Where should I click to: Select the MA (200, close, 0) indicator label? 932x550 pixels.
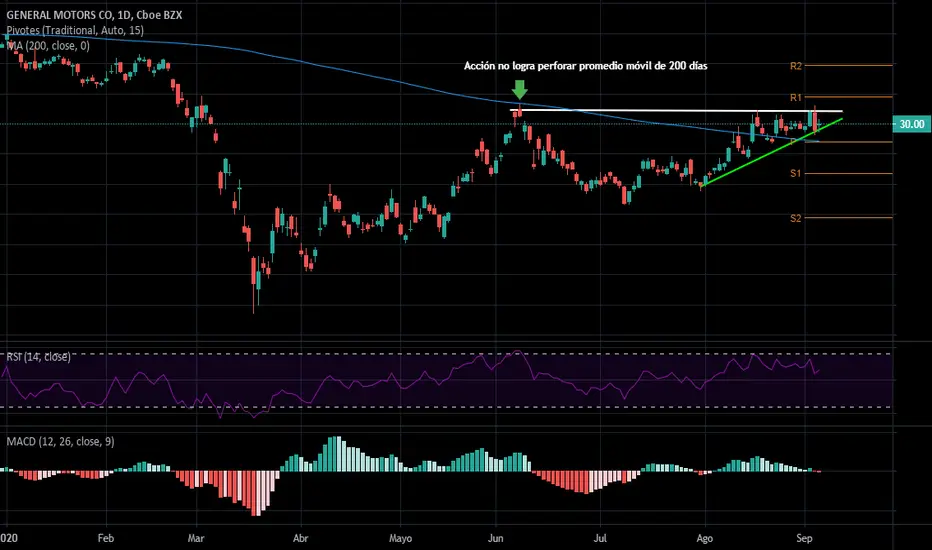coord(48,46)
